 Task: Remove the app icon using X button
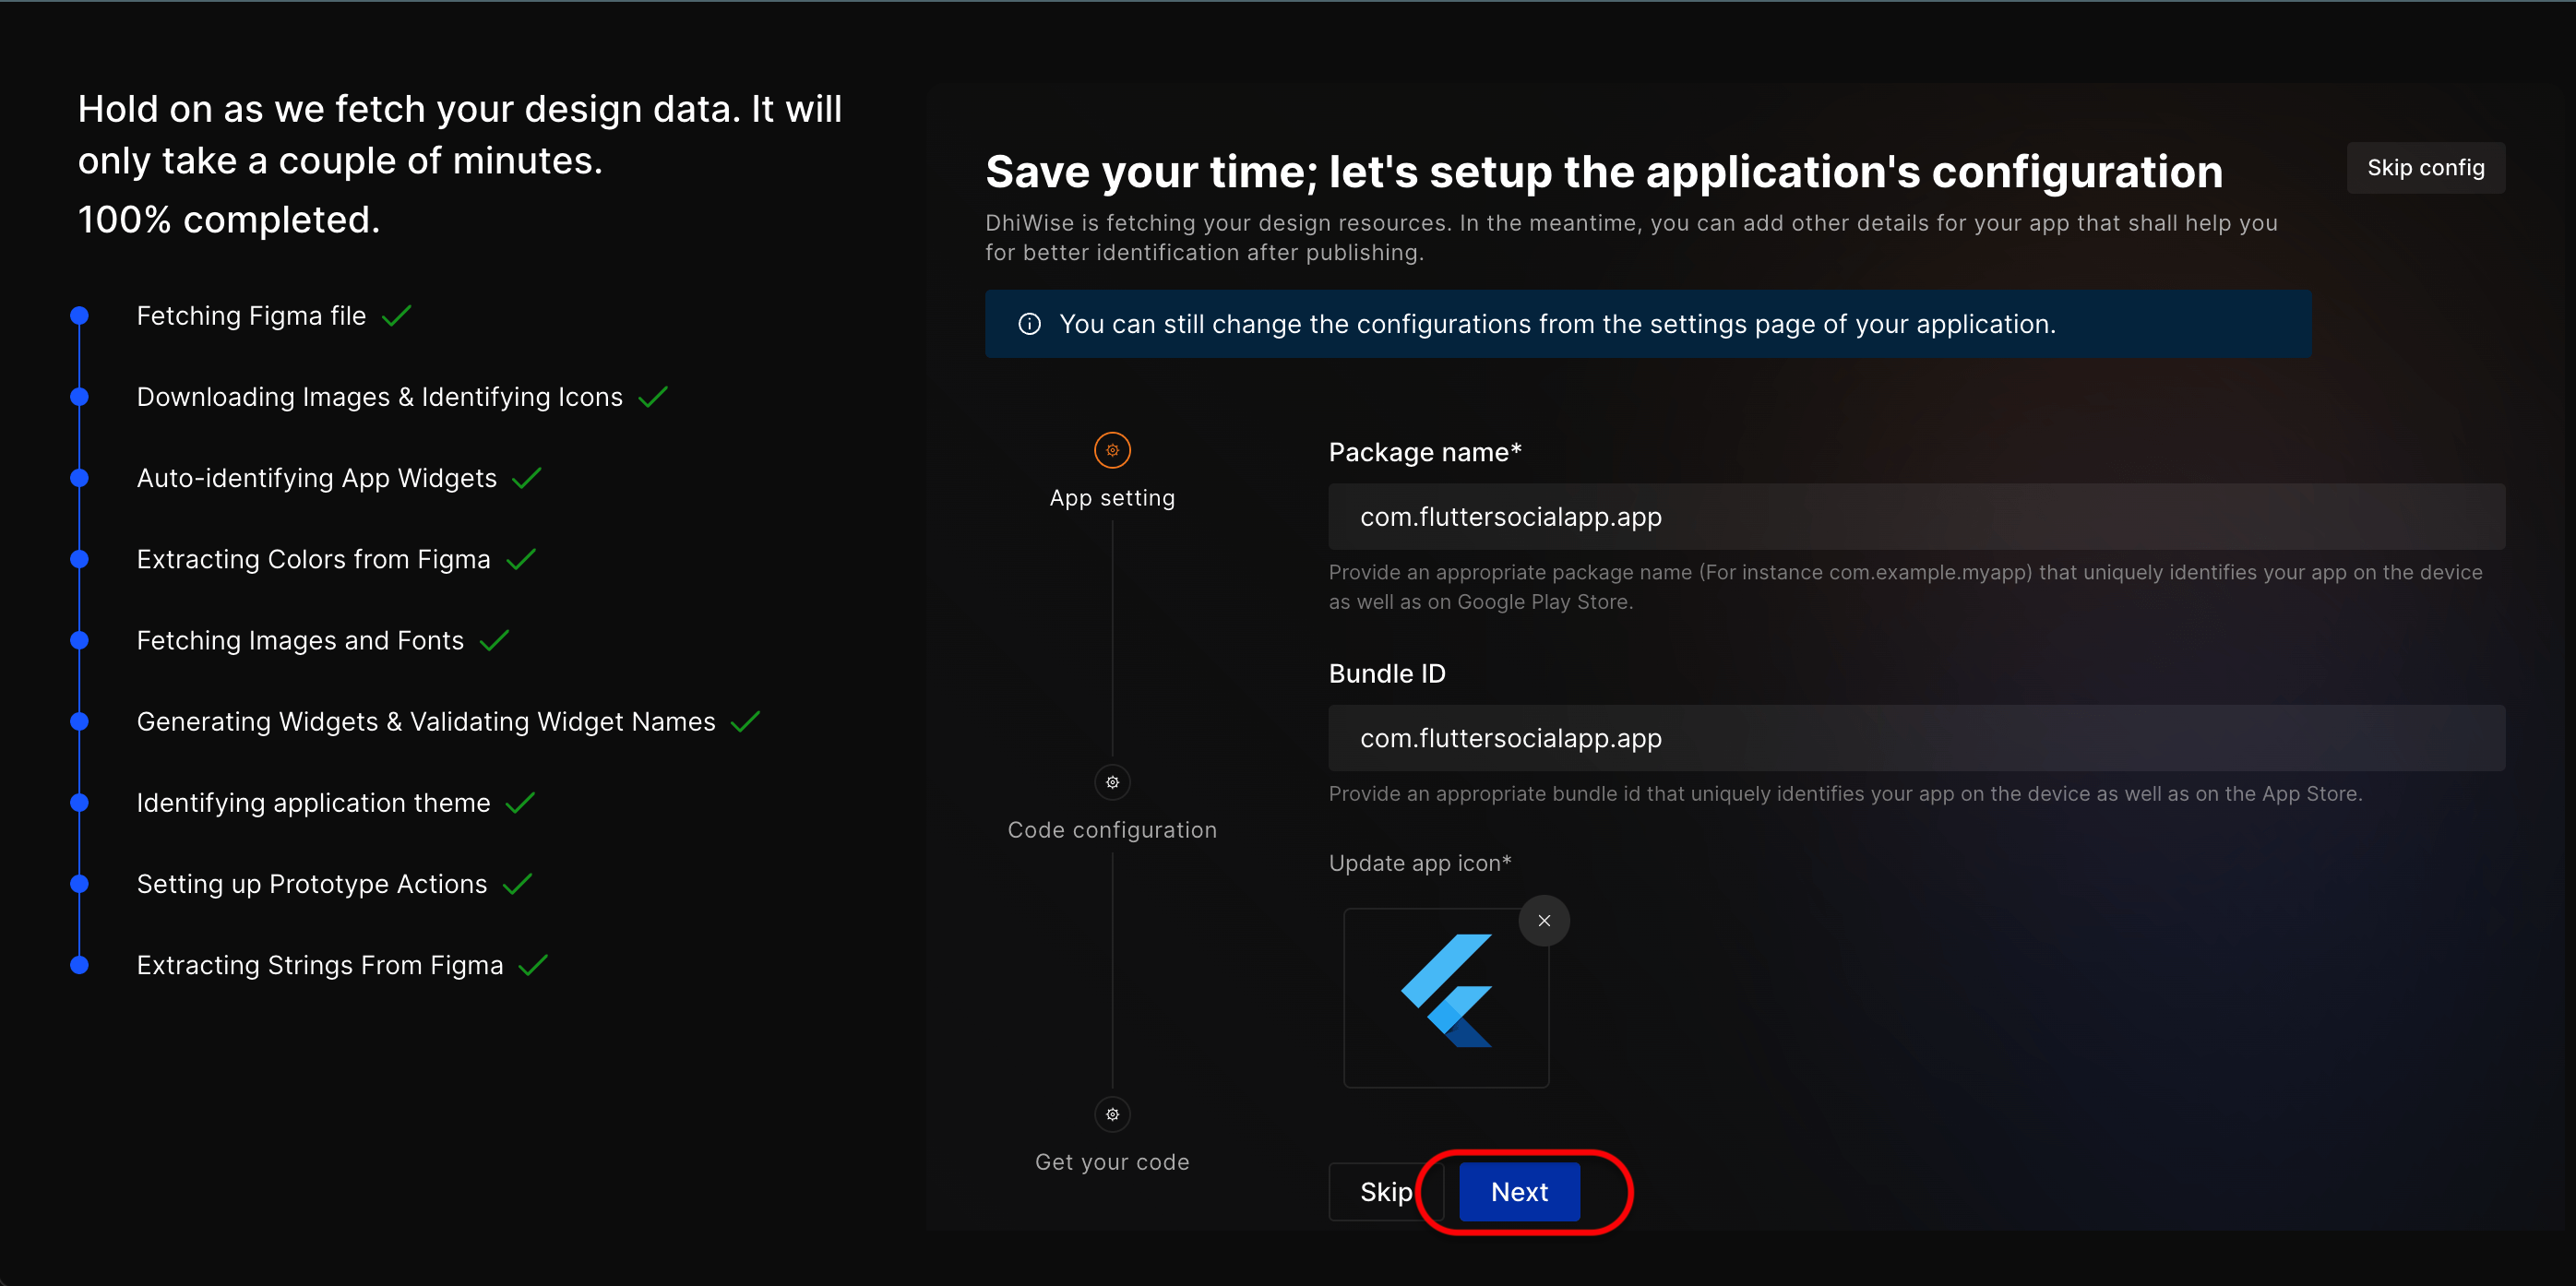coord(1543,920)
